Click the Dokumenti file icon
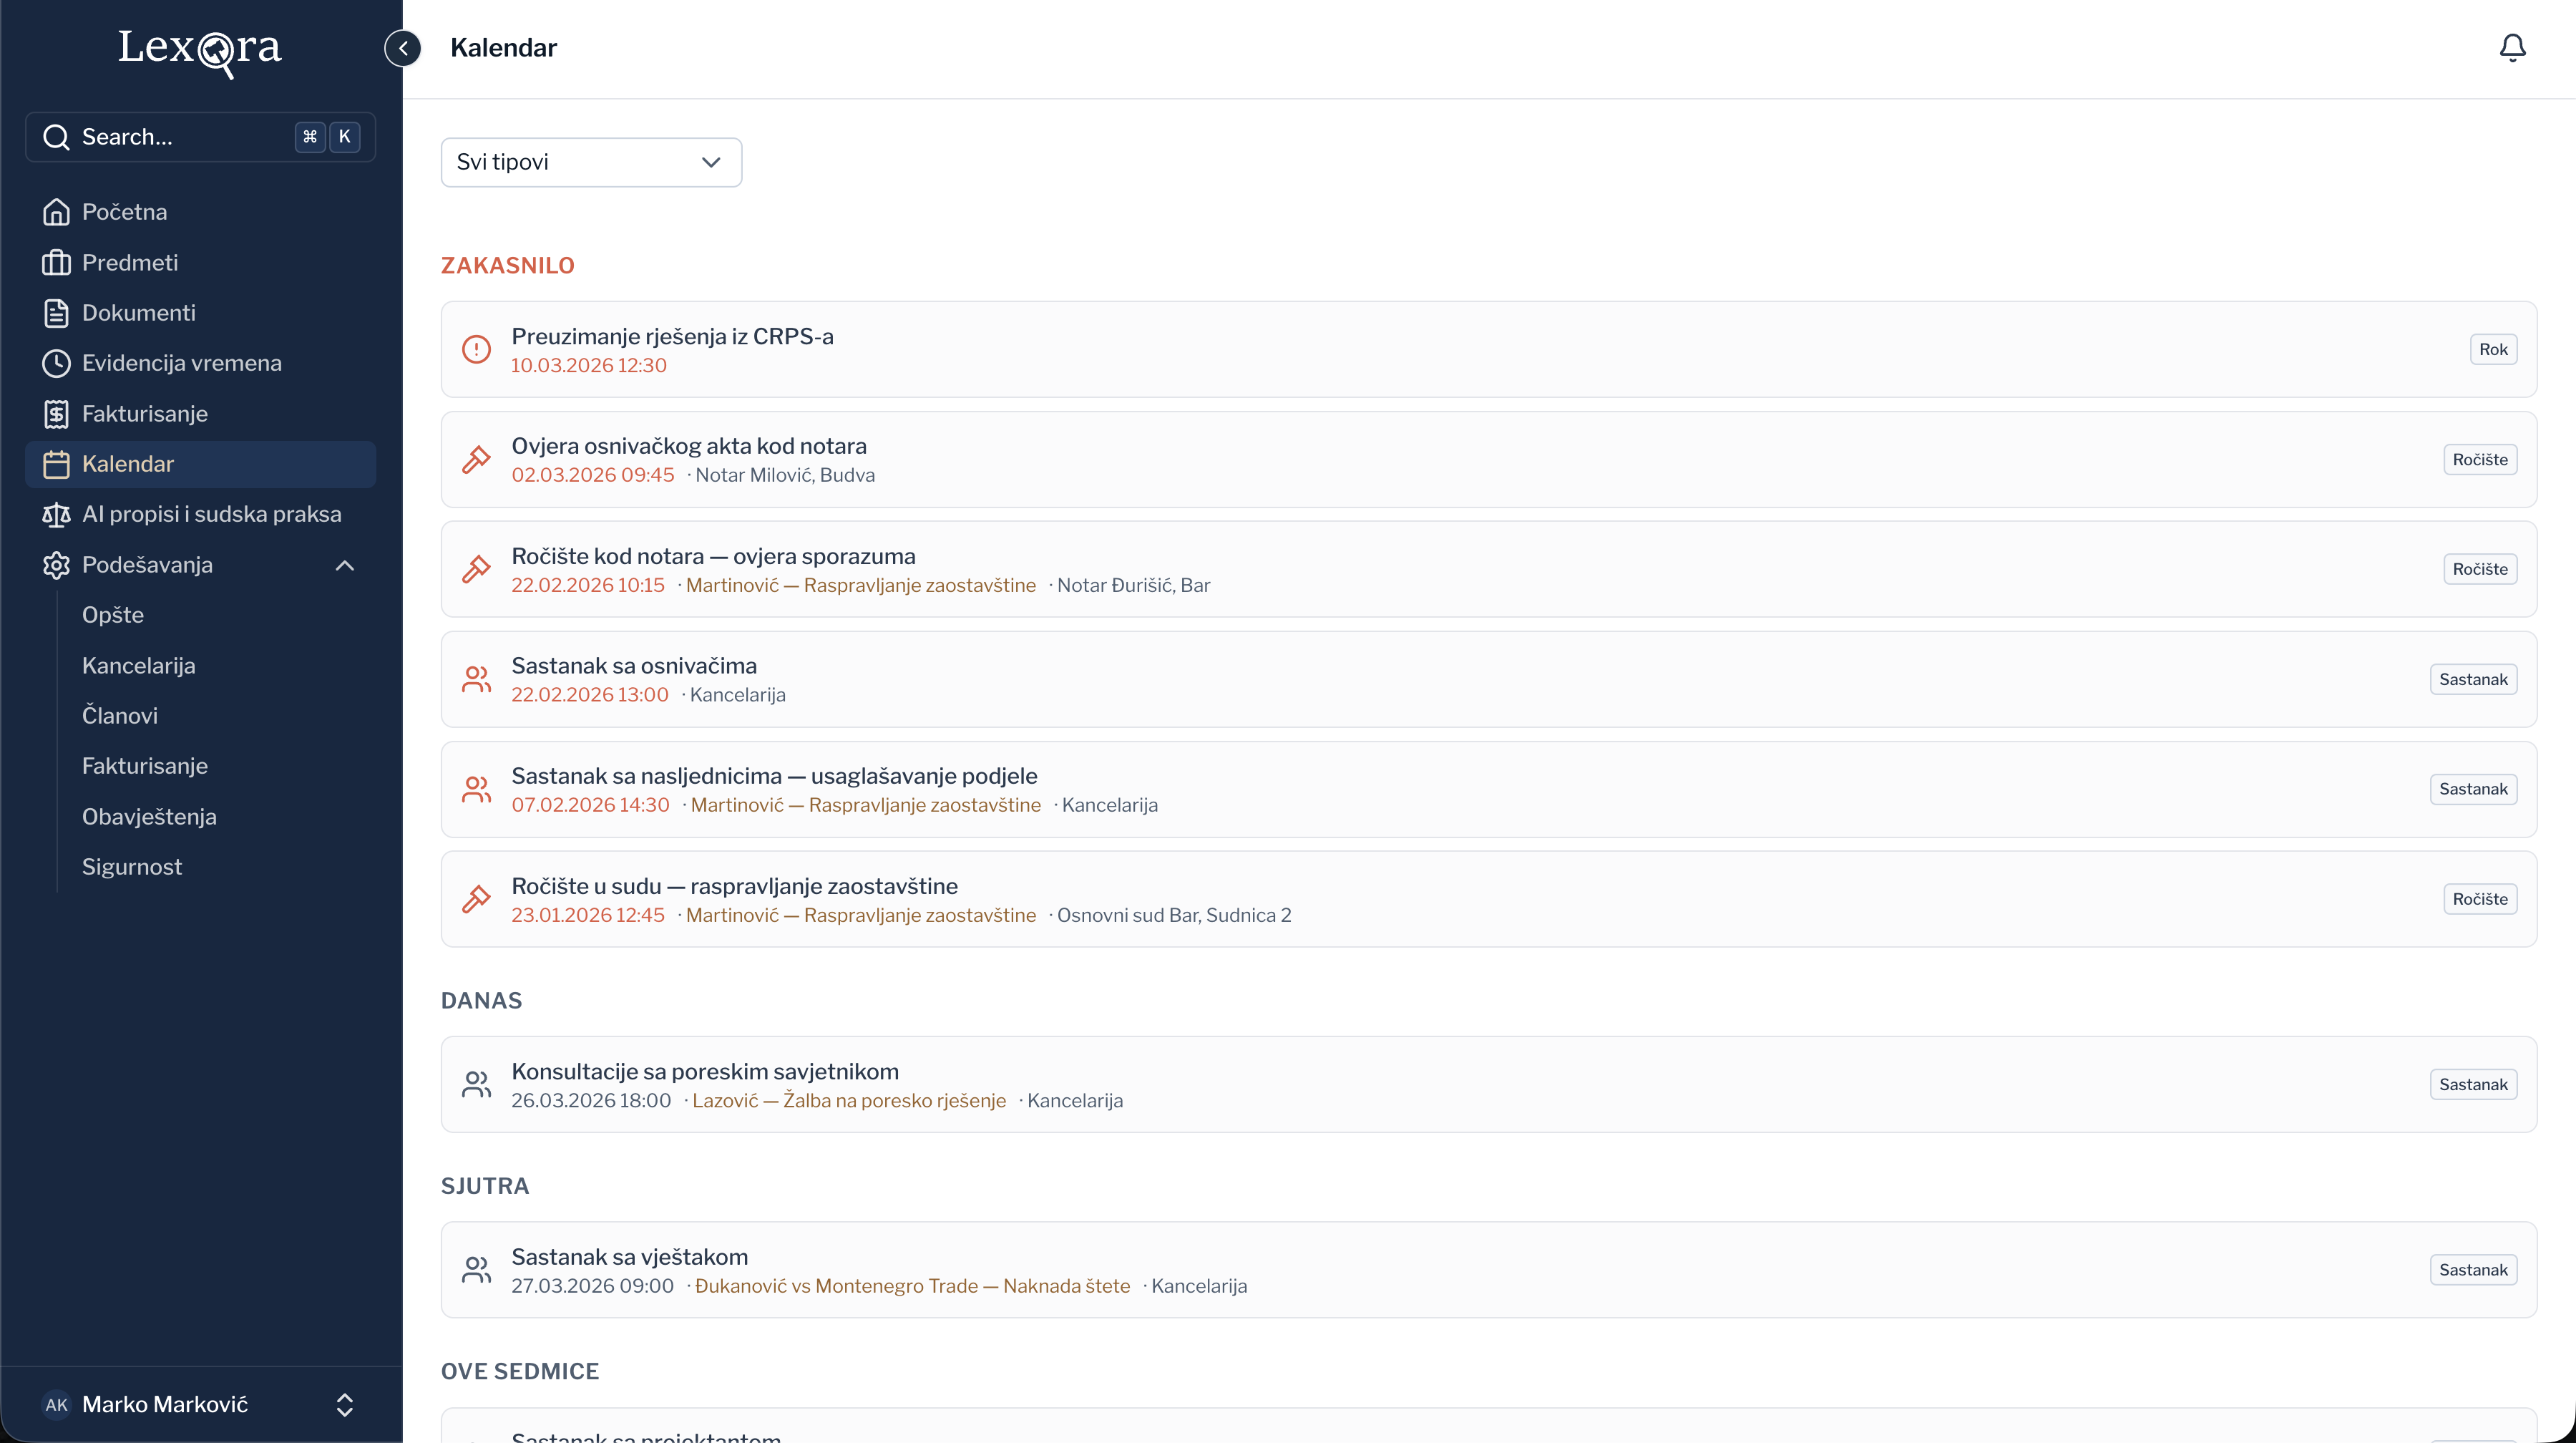The image size is (2576, 1443). pyautogui.click(x=56, y=313)
